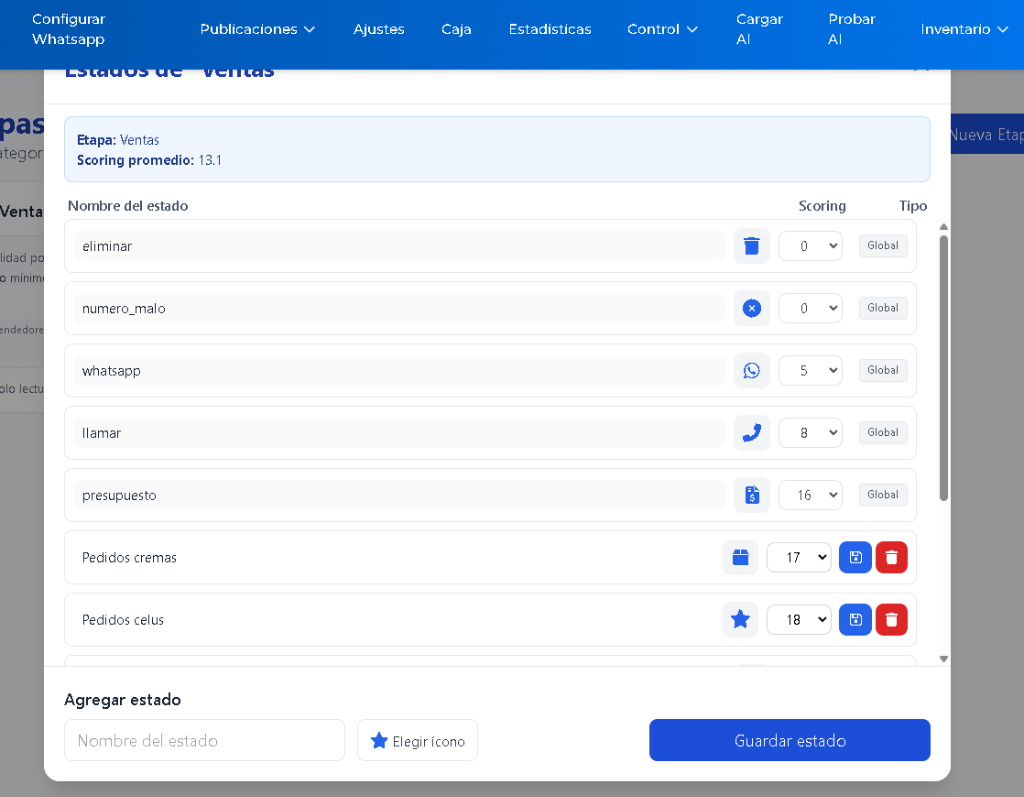Change scoring dropdown for Pedidos cremas

[x=798, y=558]
